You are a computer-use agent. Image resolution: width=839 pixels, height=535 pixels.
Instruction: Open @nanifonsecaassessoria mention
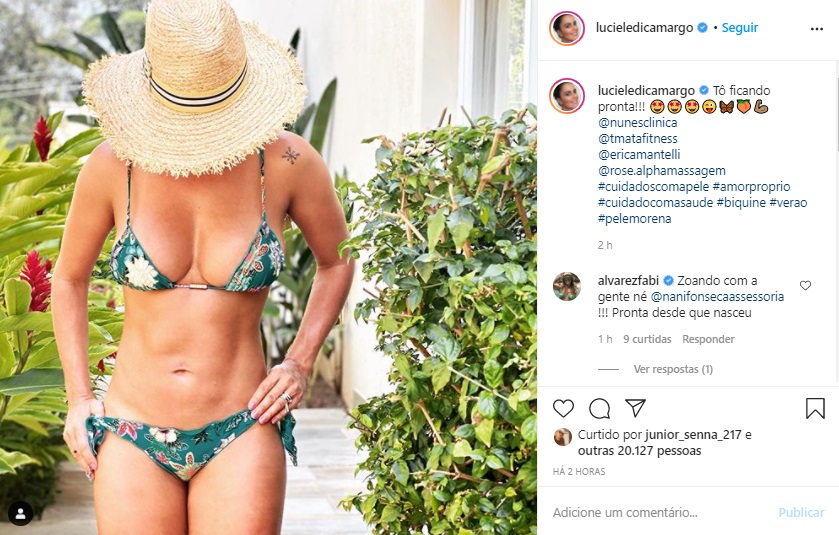[x=717, y=296]
